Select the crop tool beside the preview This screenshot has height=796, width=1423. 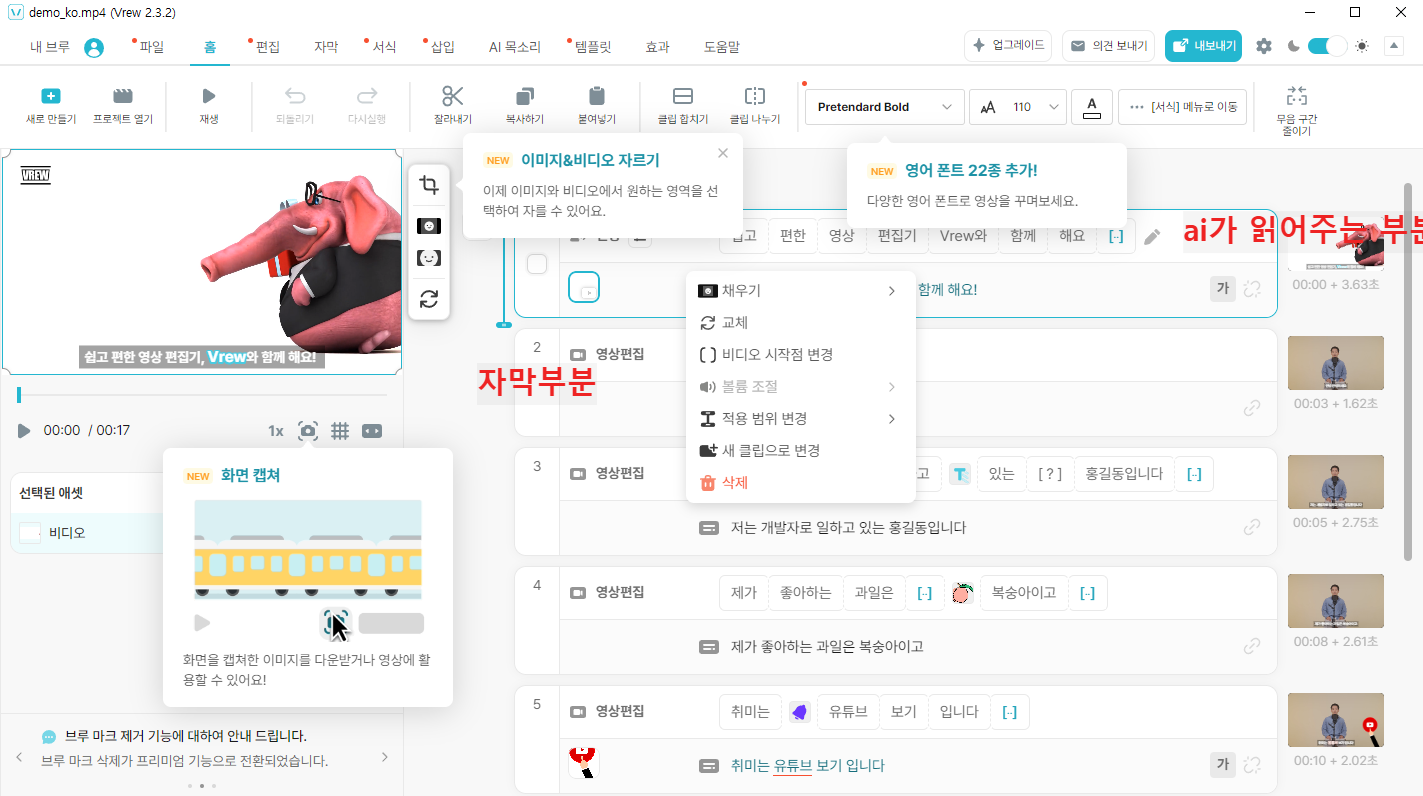(429, 185)
